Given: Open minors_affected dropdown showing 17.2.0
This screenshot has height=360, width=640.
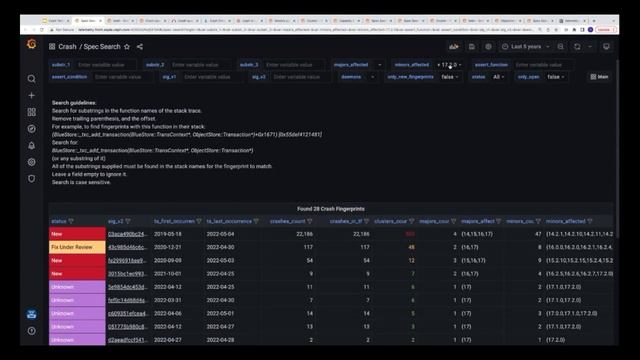Looking at the screenshot, I should coord(449,65).
